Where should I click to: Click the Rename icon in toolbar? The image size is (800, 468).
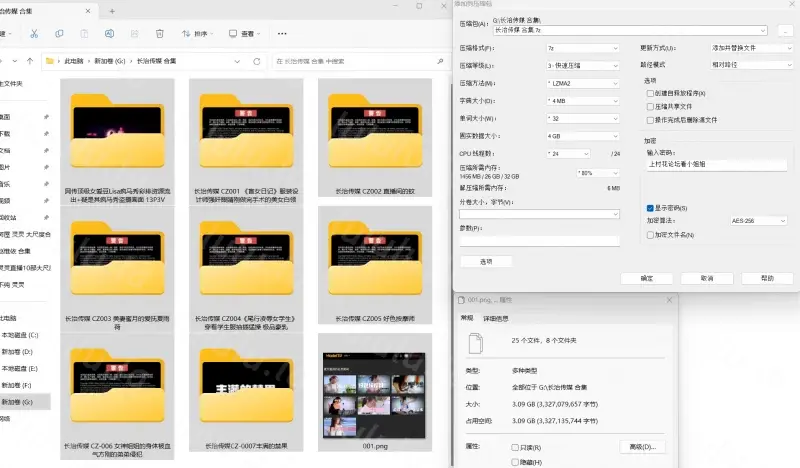point(109,34)
